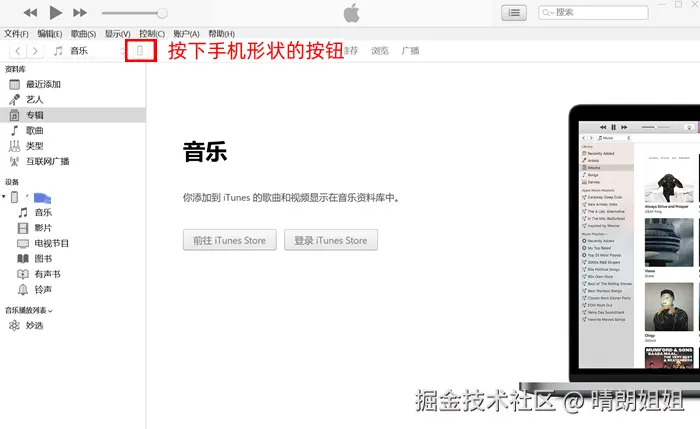Viewport: 700px width, 429px height.
Task: Open the 显示(V) menu
Action: (117, 34)
